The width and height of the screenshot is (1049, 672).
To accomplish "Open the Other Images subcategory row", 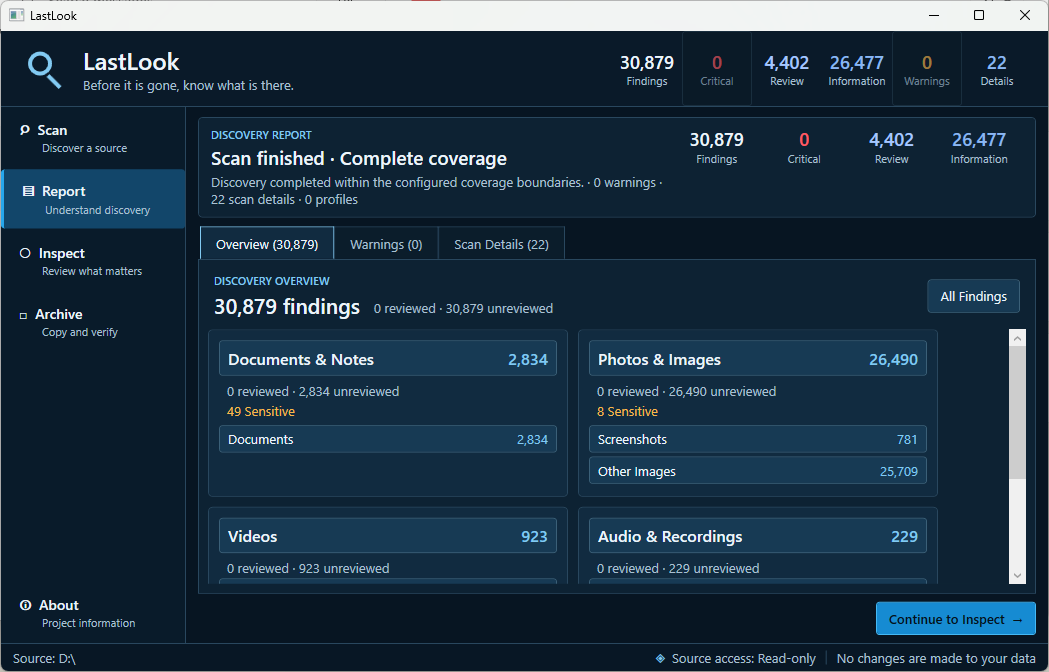I will (x=758, y=471).
